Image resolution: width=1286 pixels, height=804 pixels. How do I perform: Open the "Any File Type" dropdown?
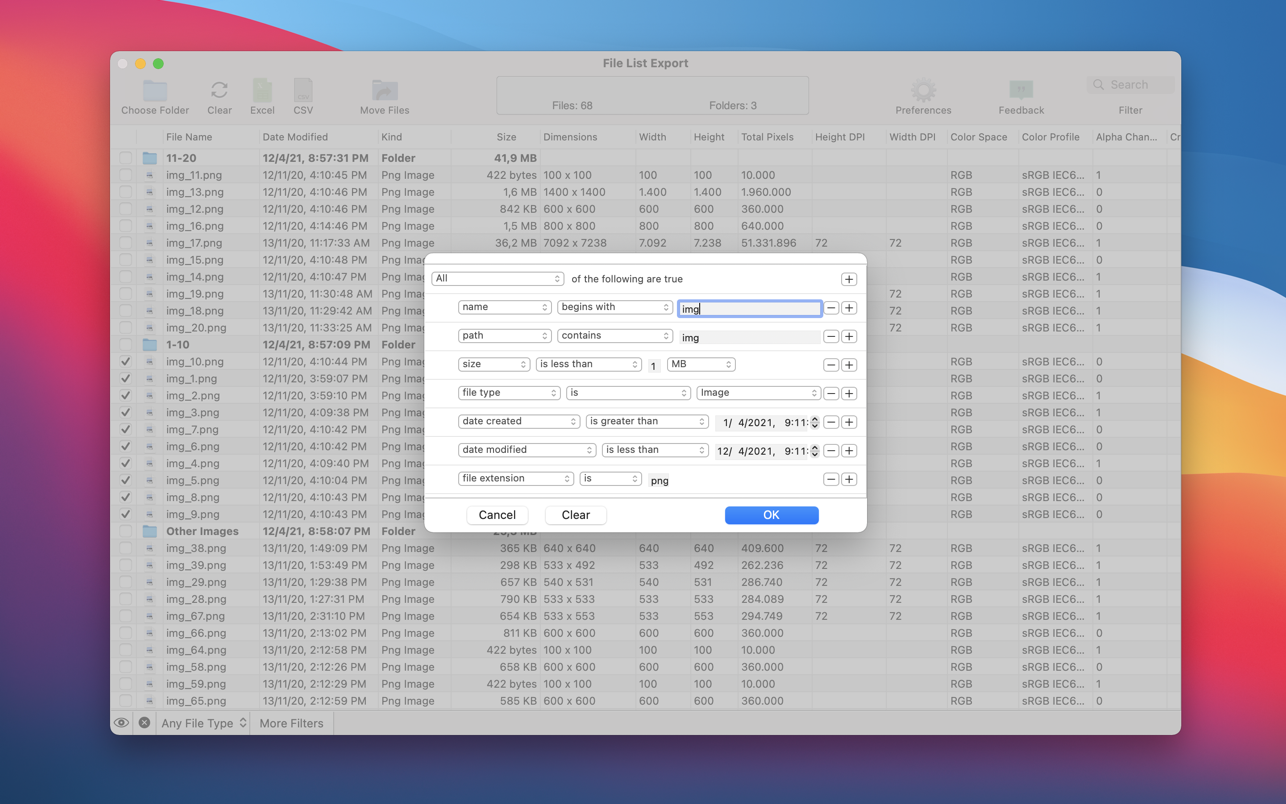coord(203,722)
